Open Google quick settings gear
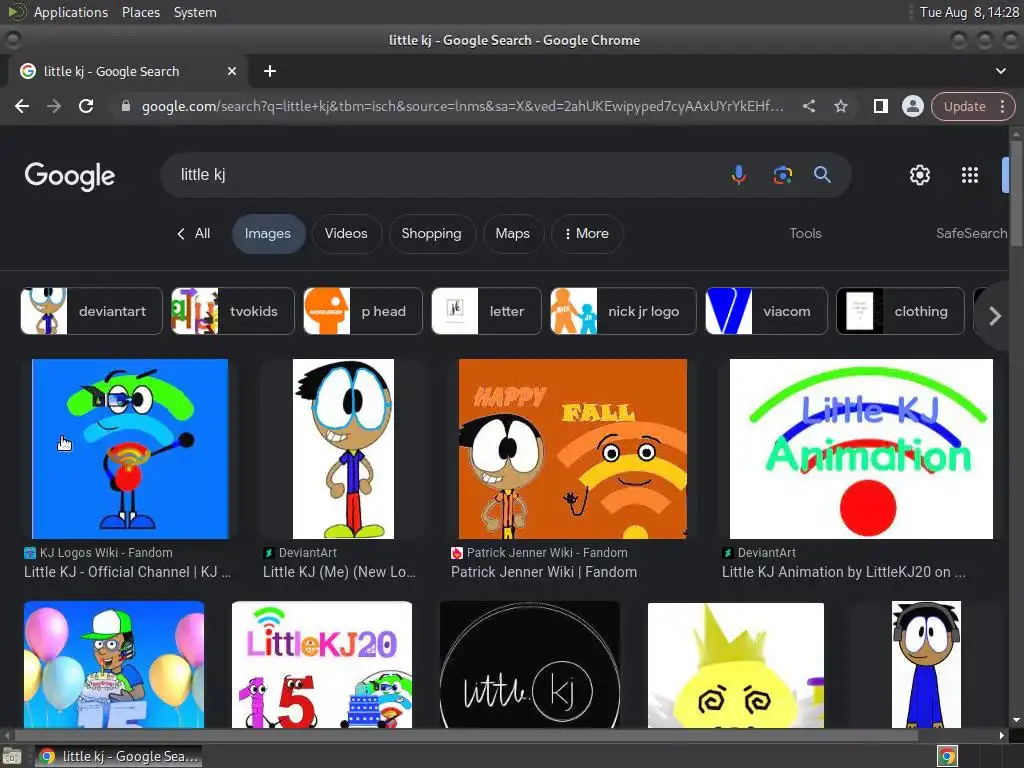The image size is (1024, 768). 920,175
